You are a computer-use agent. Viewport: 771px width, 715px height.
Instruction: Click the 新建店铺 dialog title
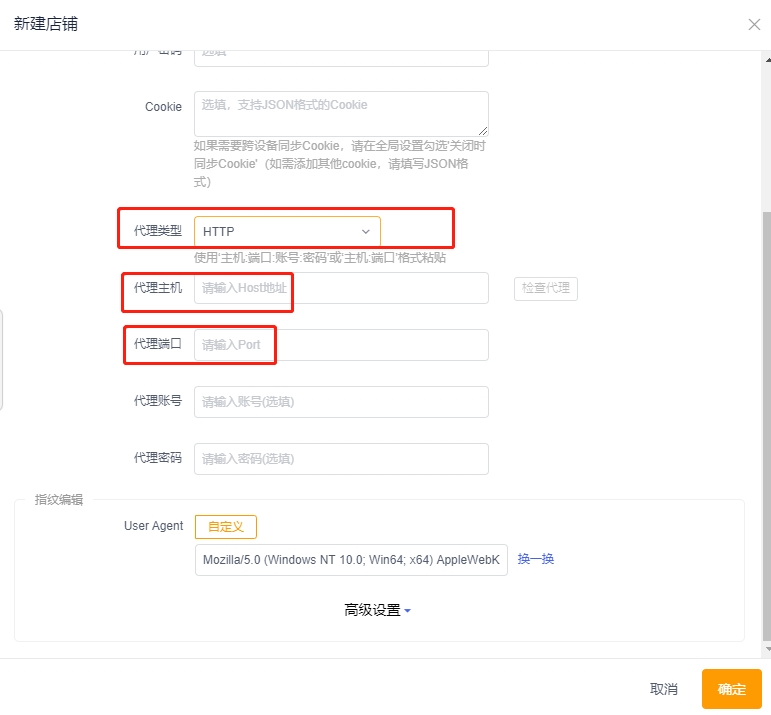(46, 24)
